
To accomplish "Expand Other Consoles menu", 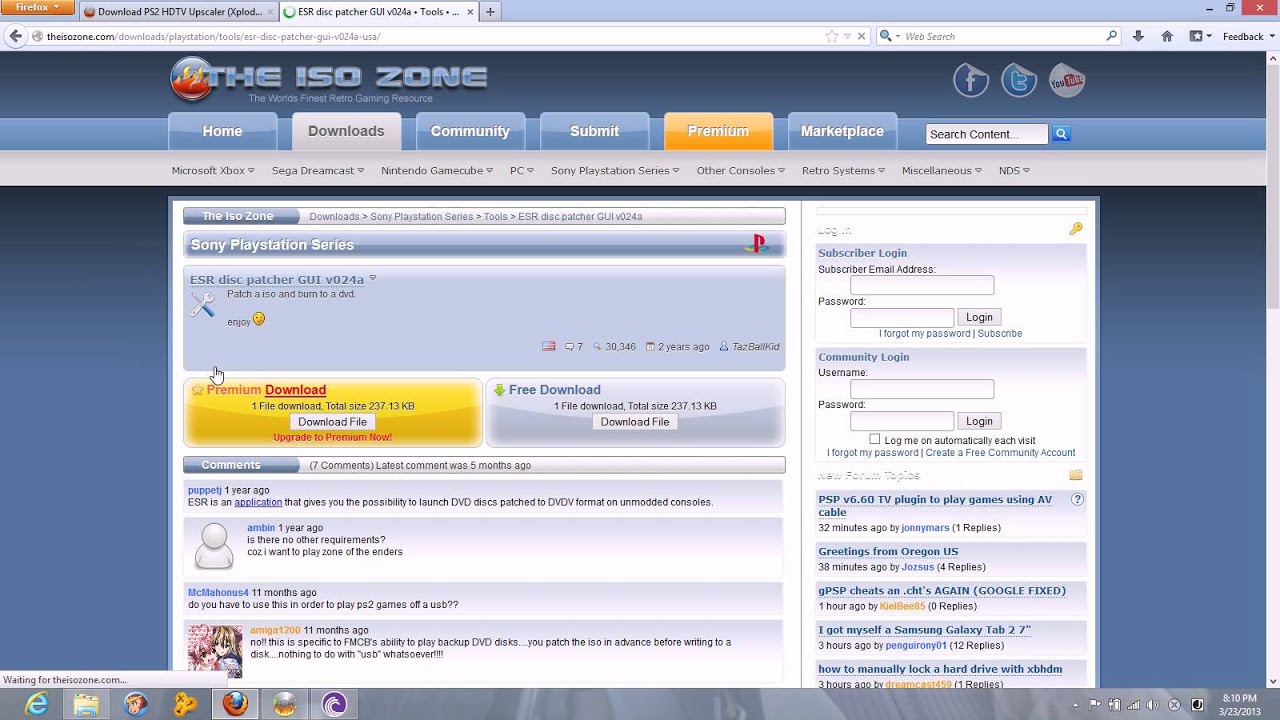I will coord(741,170).
